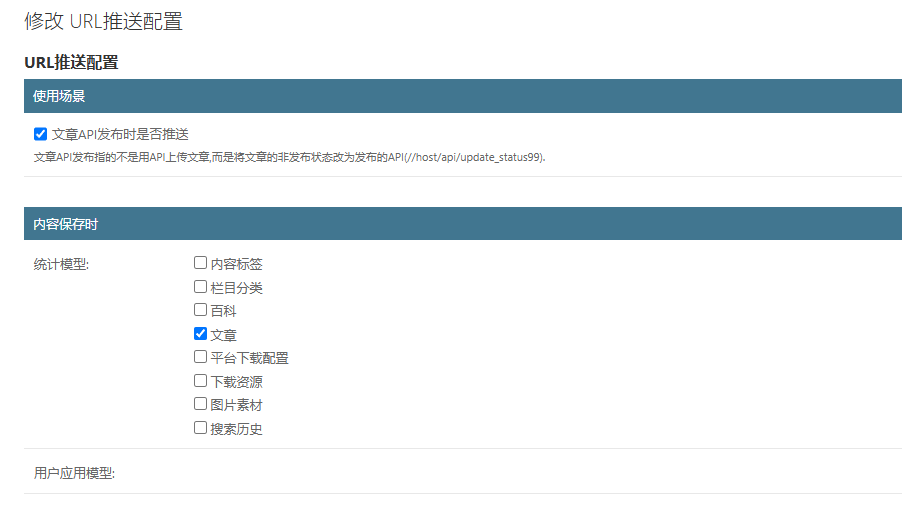Uncheck the 文章 model checkbox
This screenshot has height=512, width=902.
point(201,334)
